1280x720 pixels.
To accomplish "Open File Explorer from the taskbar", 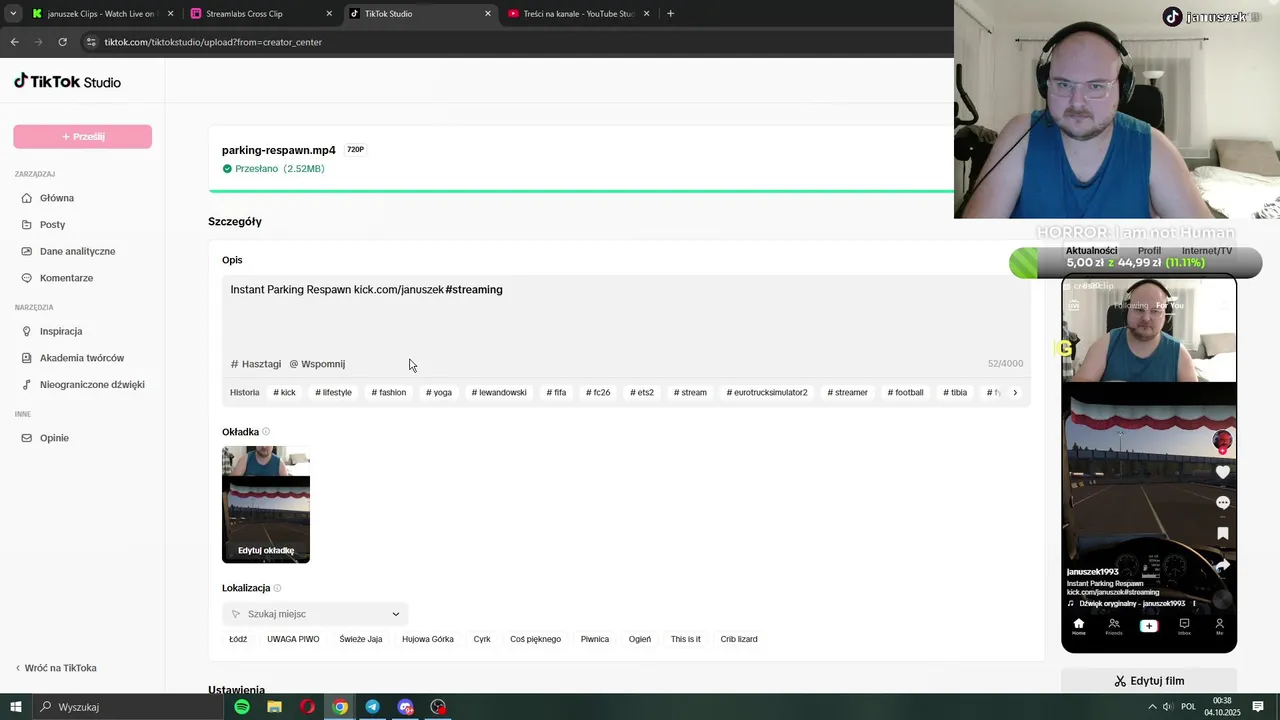I will coord(274,707).
